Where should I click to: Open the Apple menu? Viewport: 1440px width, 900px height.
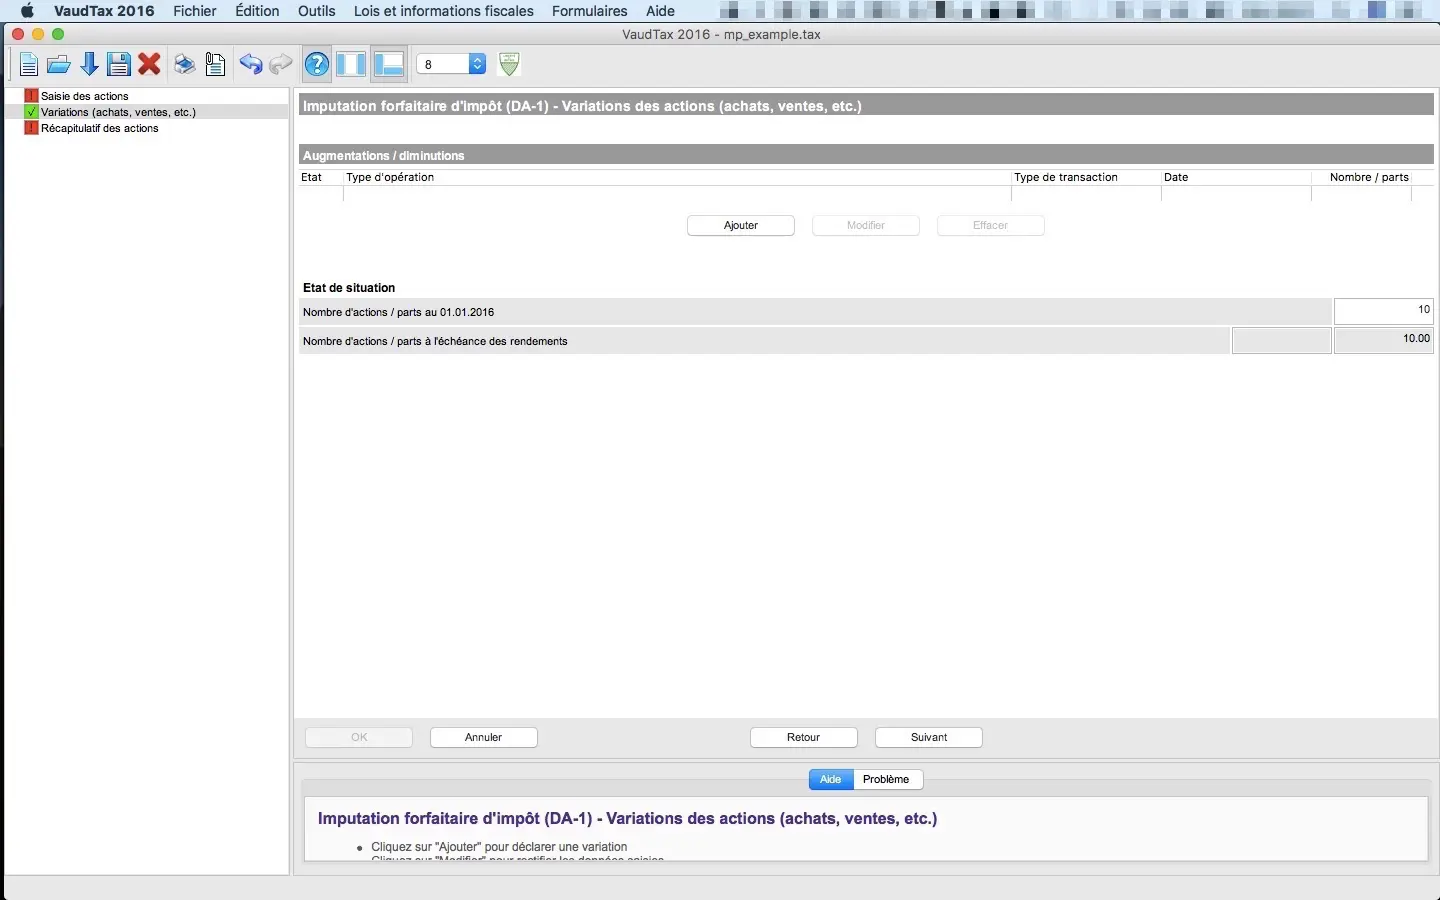[27, 11]
